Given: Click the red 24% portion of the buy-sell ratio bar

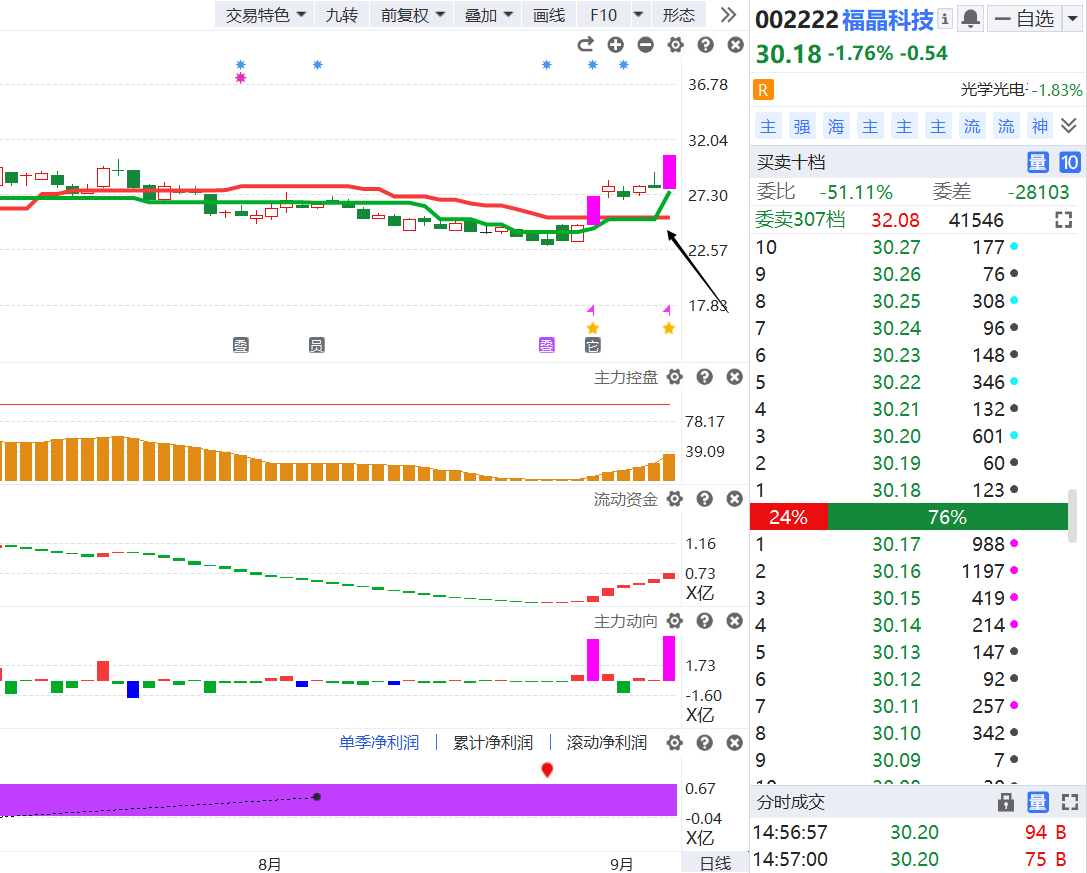Looking at the screenshot, I should coord(789,517).
